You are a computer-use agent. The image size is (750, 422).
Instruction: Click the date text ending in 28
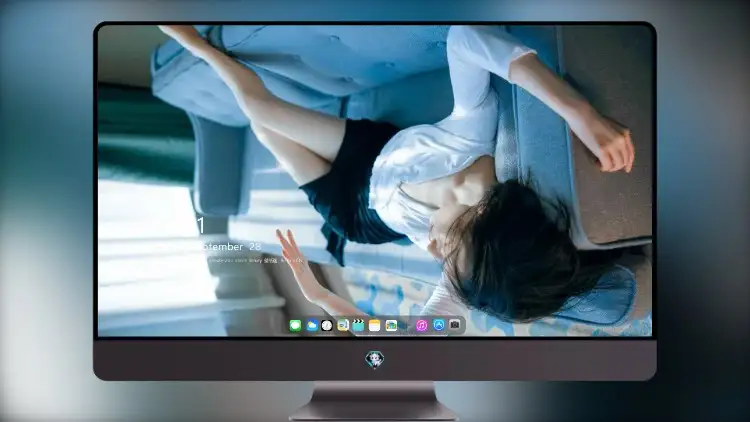point(230,247)
